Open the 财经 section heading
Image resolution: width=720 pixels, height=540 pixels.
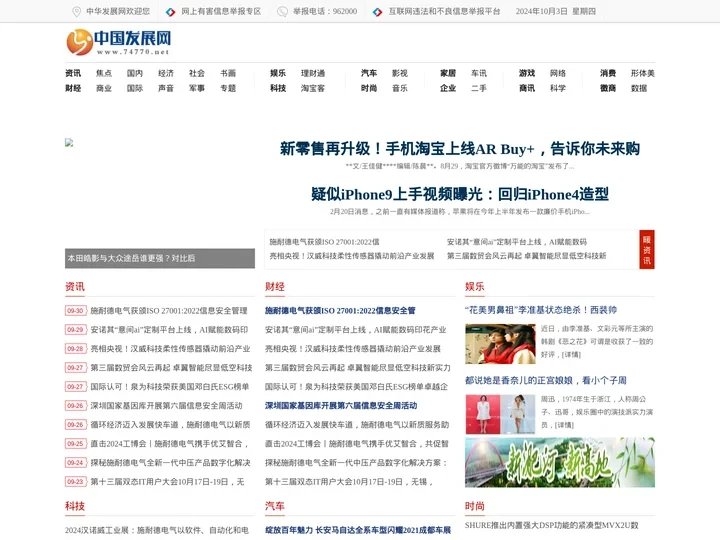275,287
